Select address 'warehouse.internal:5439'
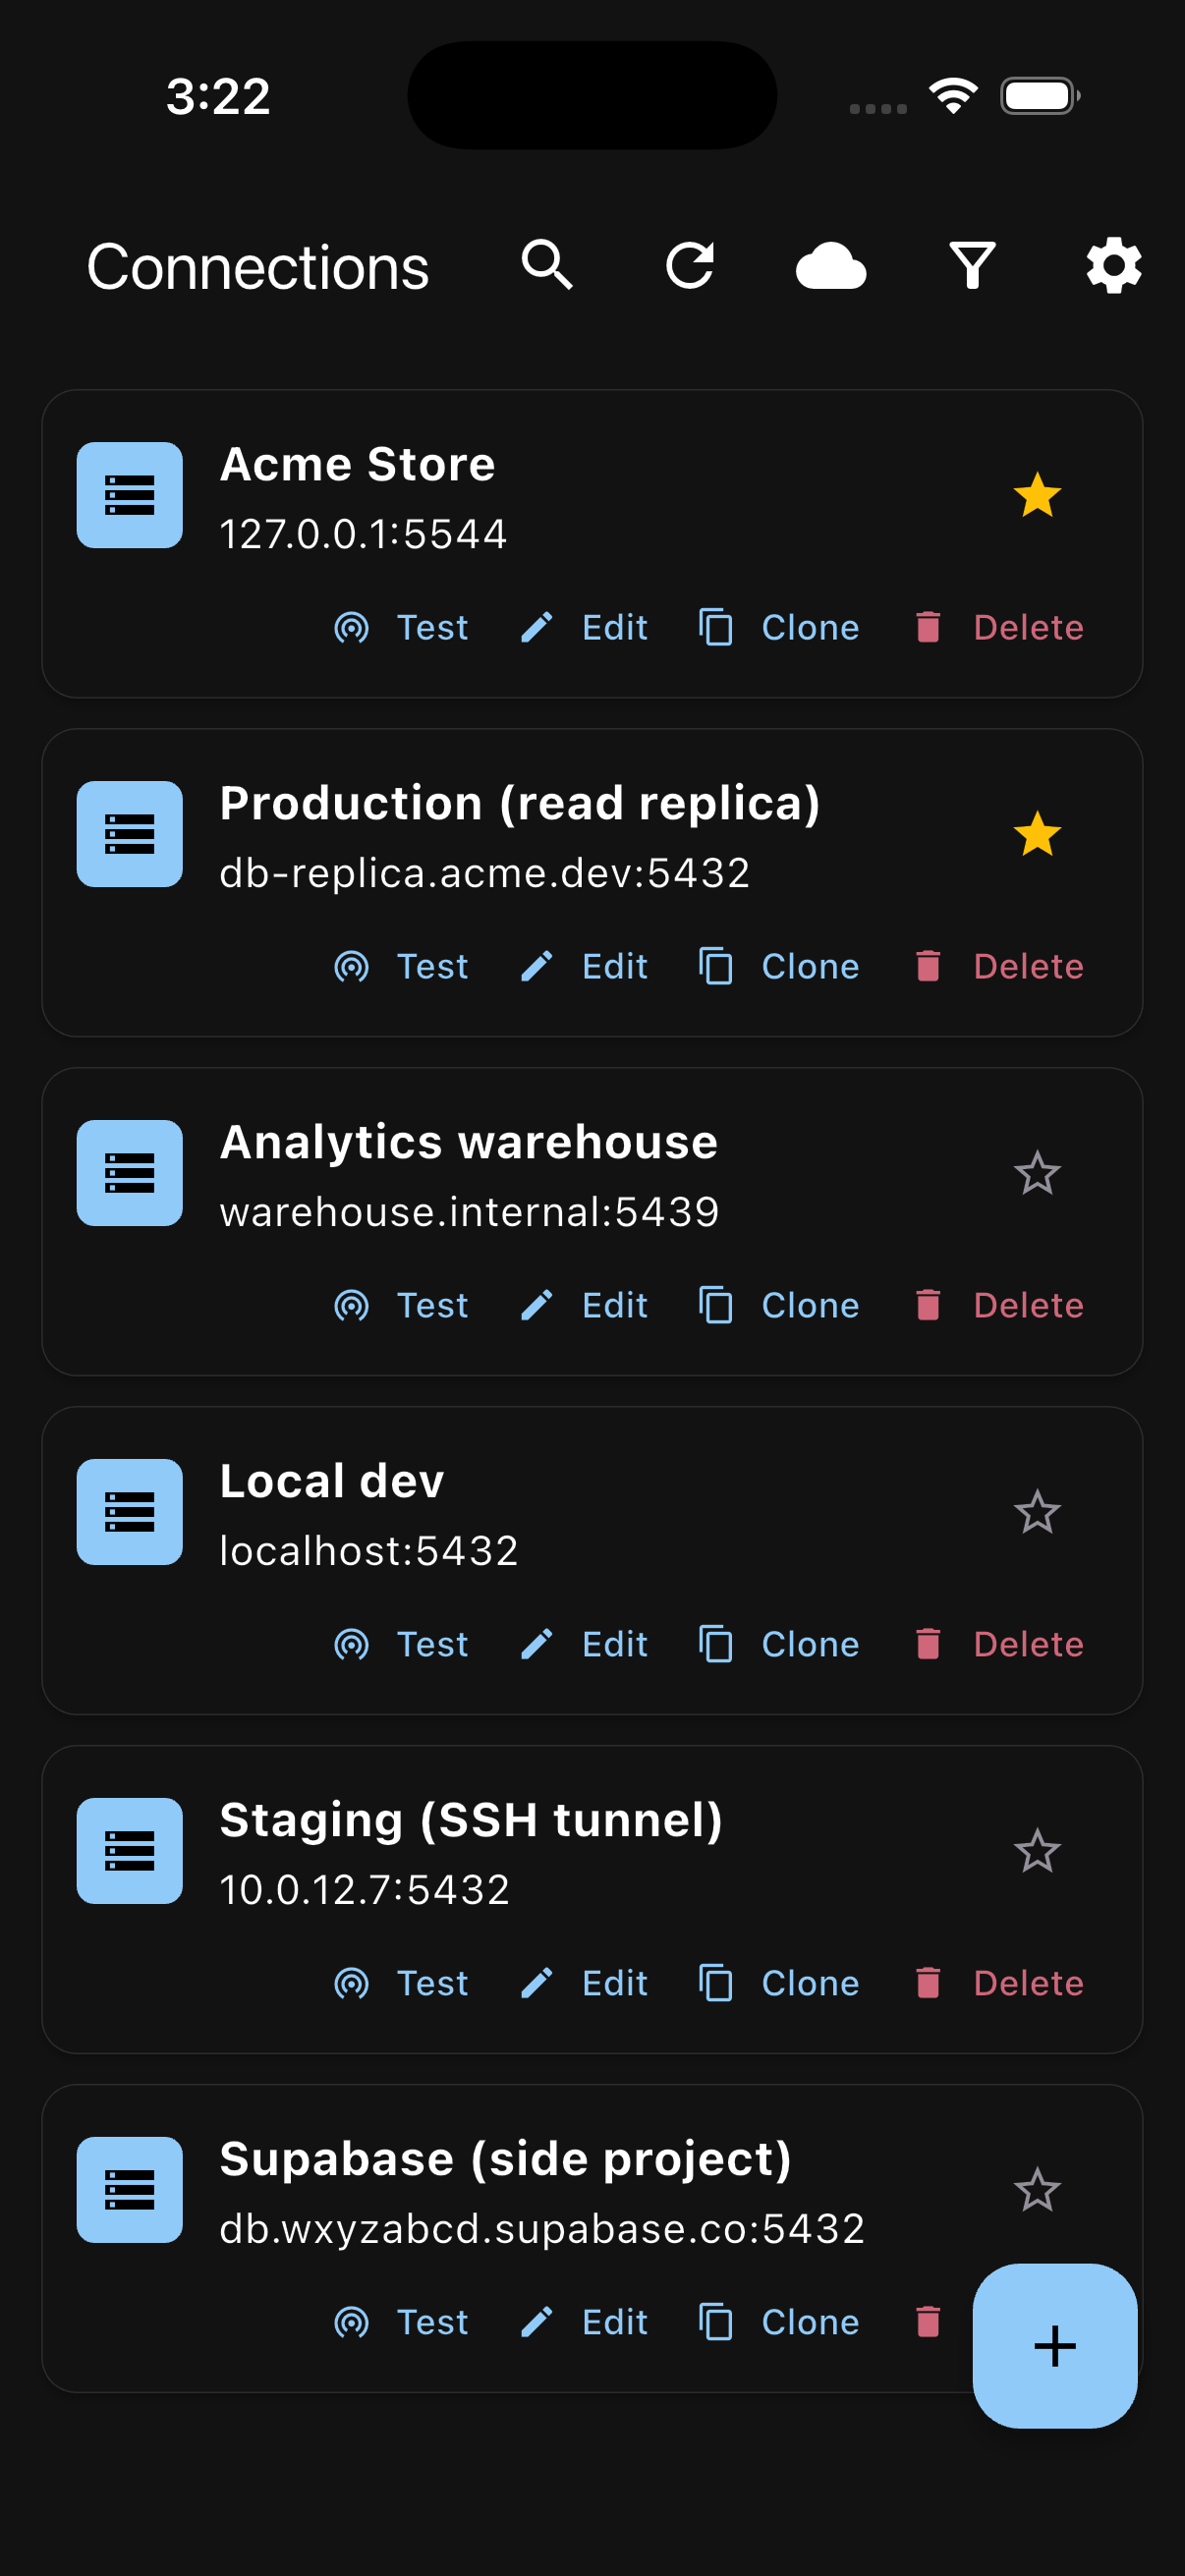Screen dimensions: 1185x2576 coord(469,1212)
